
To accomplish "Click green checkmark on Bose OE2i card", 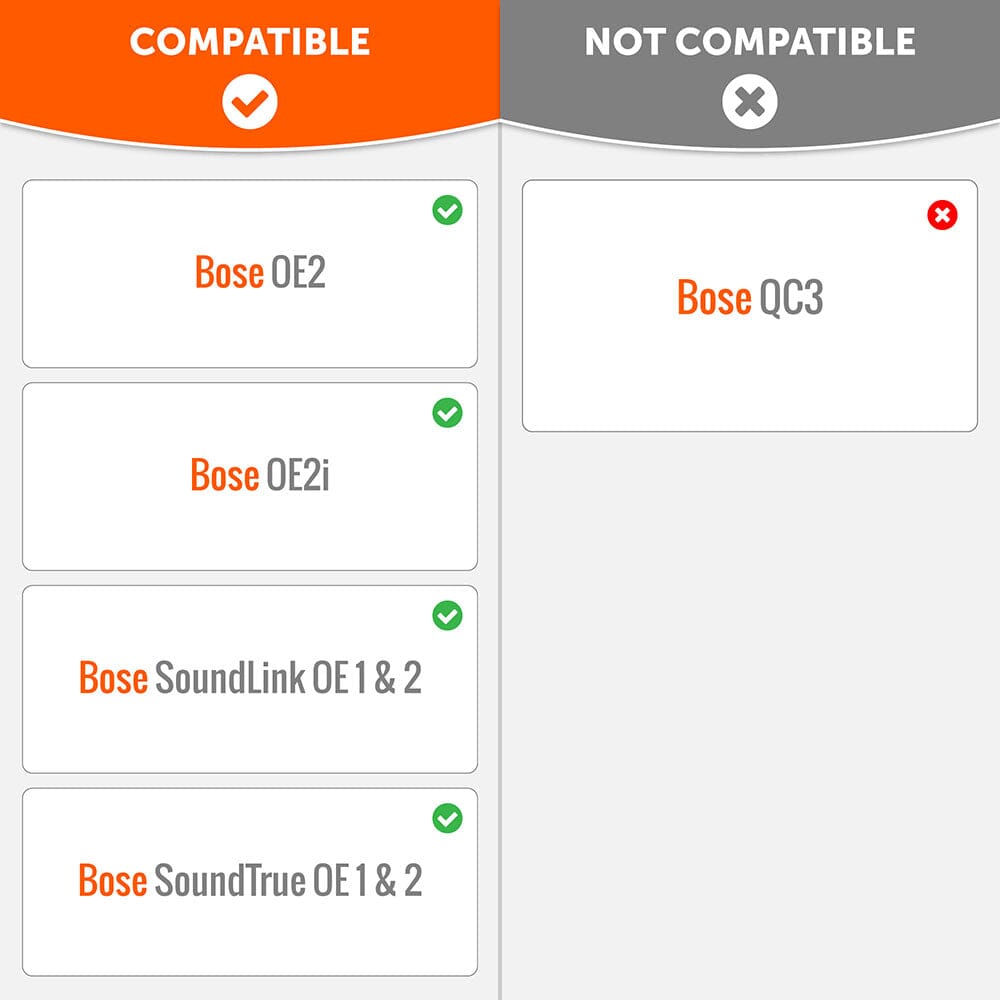I will (x=447, y=413).
